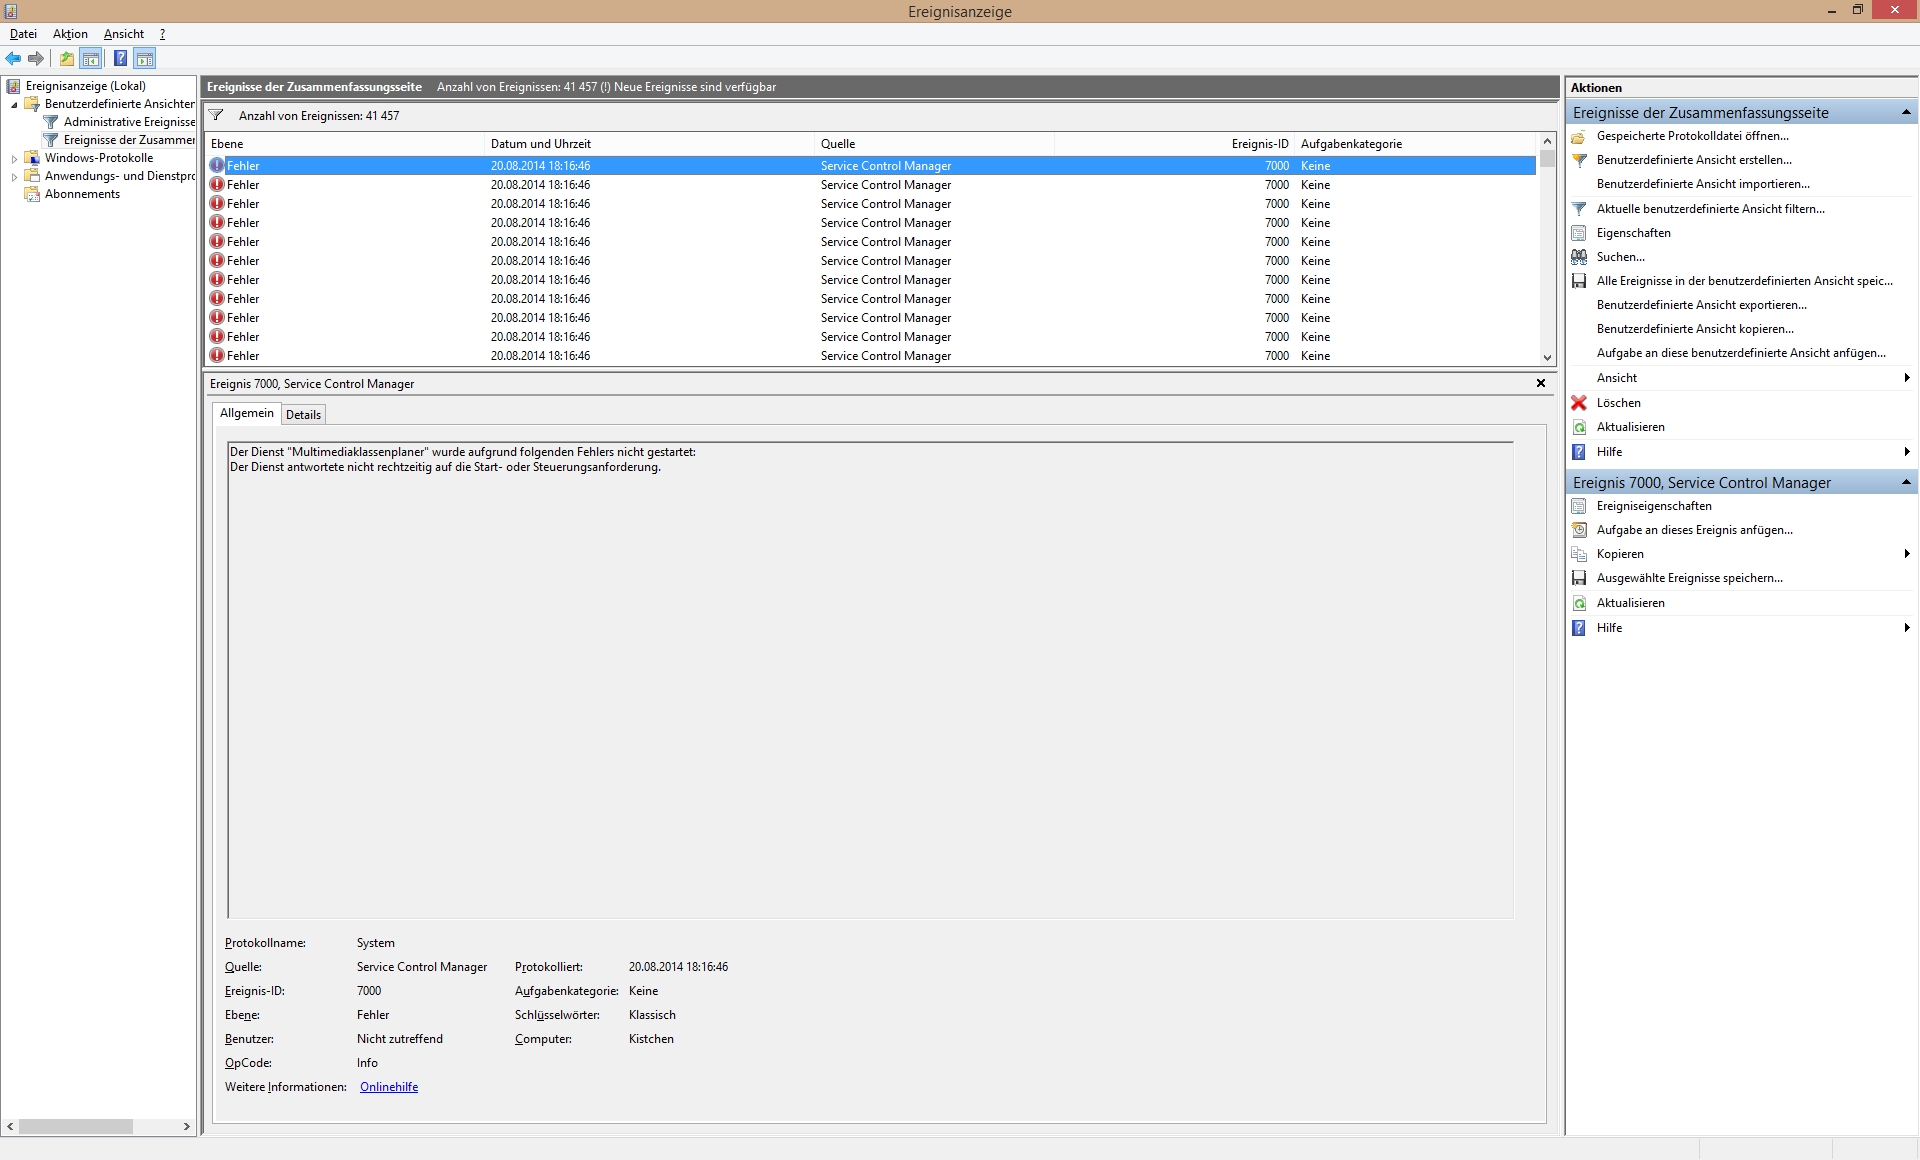Click Benutzerdefinierte Ansicht erstellen action
The image size is (1920, 1160).
1693,160
